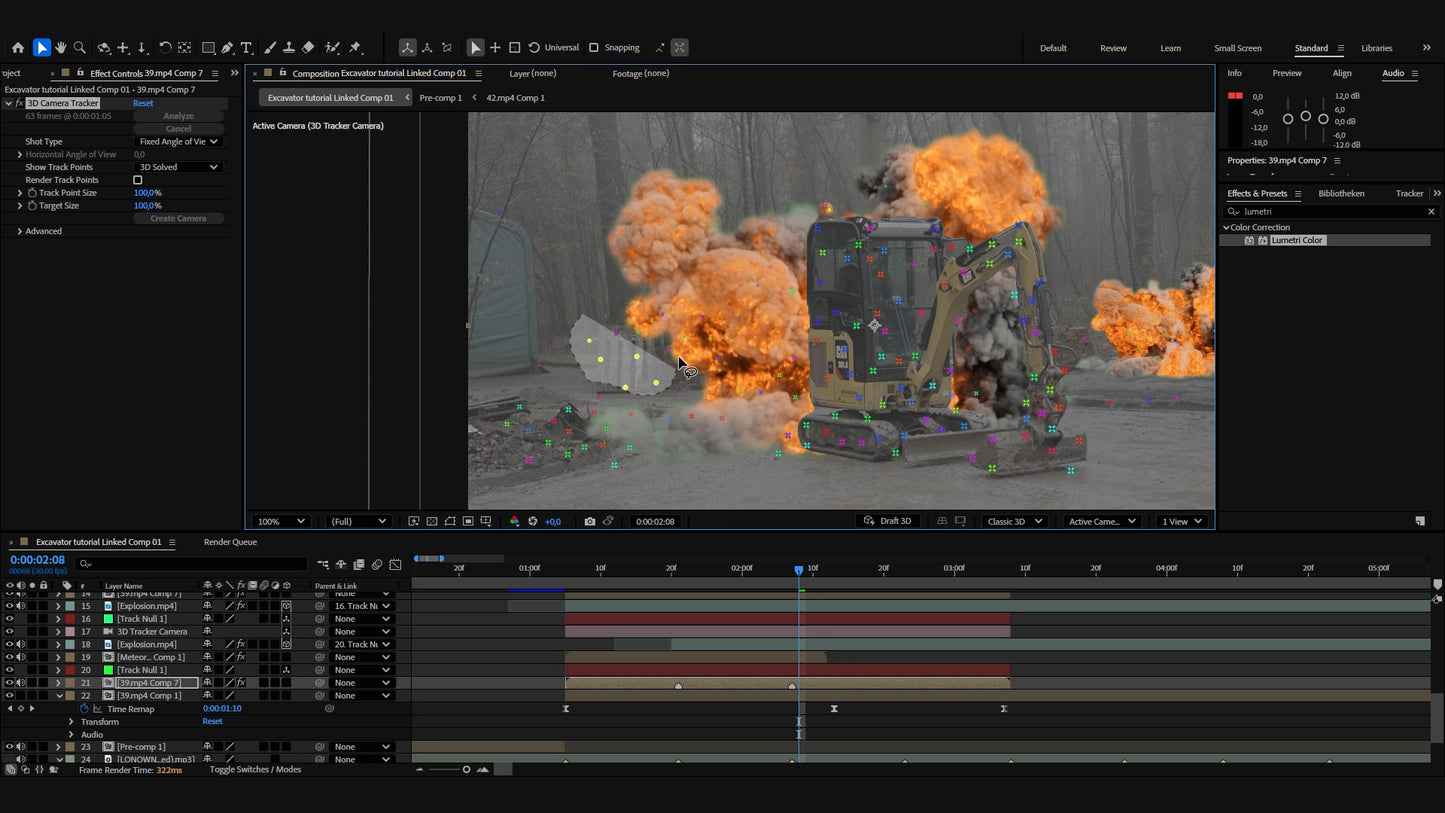This screenshot has height=813, width=1445.
Task: Open the (Full) resolution dropdown
Action: click(358, 521)
